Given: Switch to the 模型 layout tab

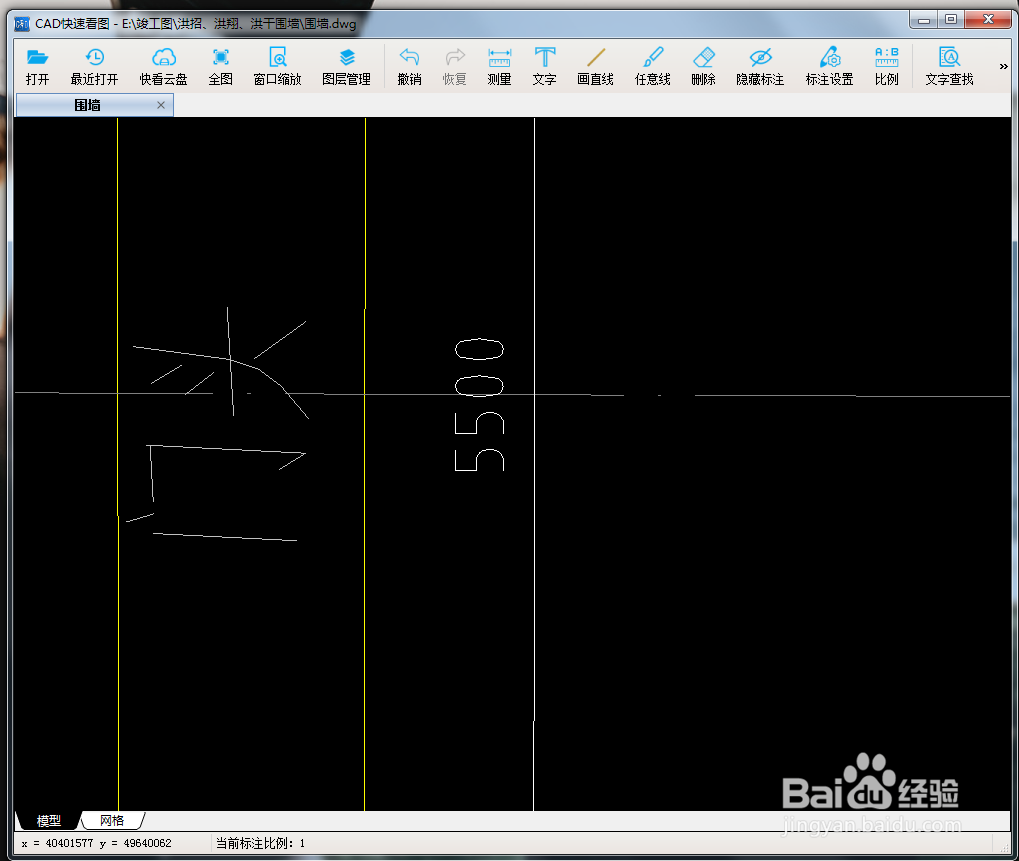Looking at the screenshot, I should [49, 821].
